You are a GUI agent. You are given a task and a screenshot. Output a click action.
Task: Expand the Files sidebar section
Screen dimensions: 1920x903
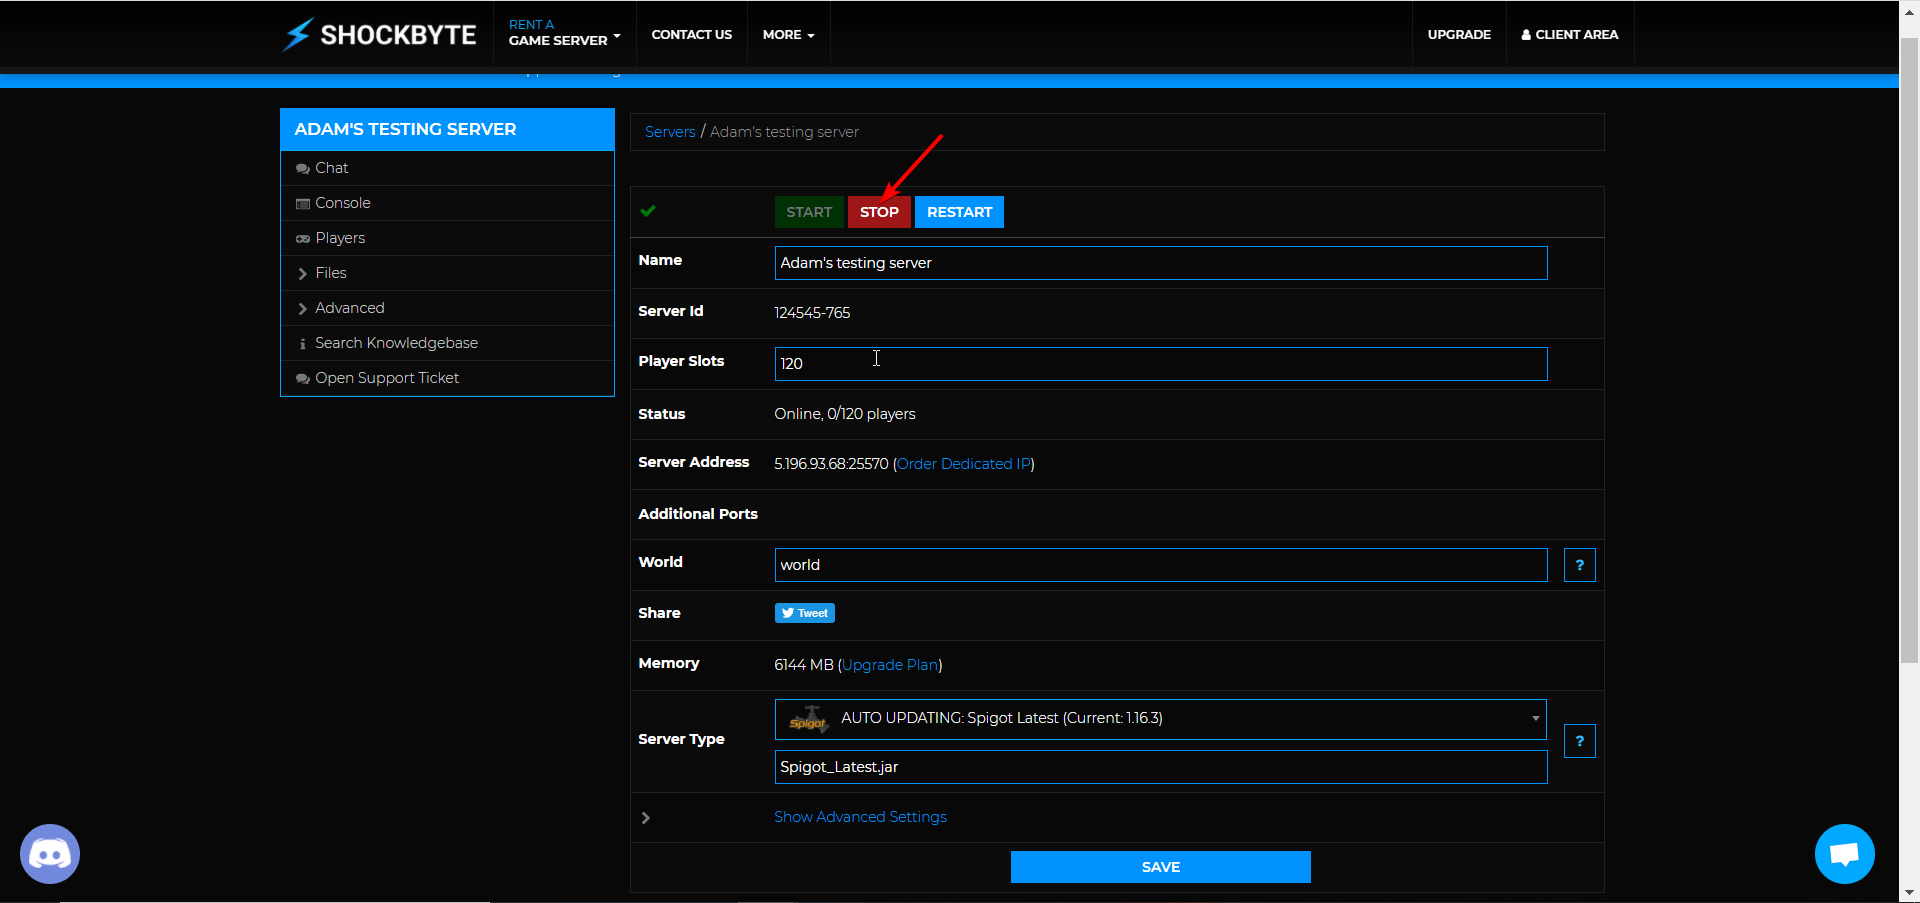[x=447, y=273]
